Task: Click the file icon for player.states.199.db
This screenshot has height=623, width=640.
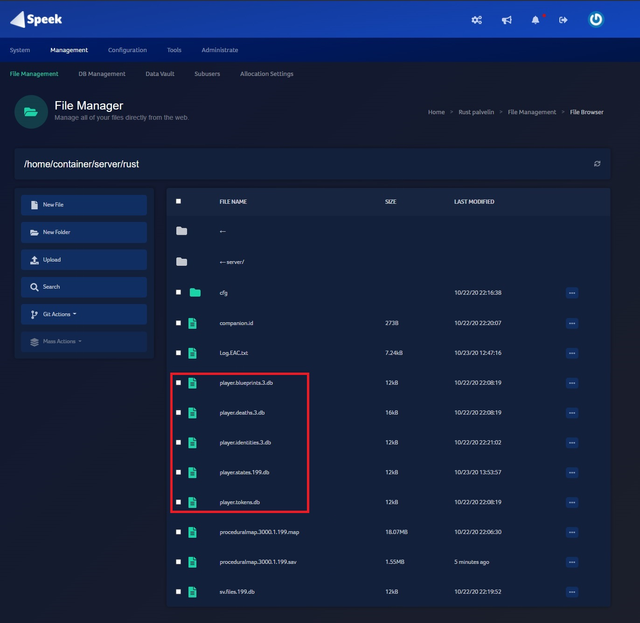Action: [192, 472]
